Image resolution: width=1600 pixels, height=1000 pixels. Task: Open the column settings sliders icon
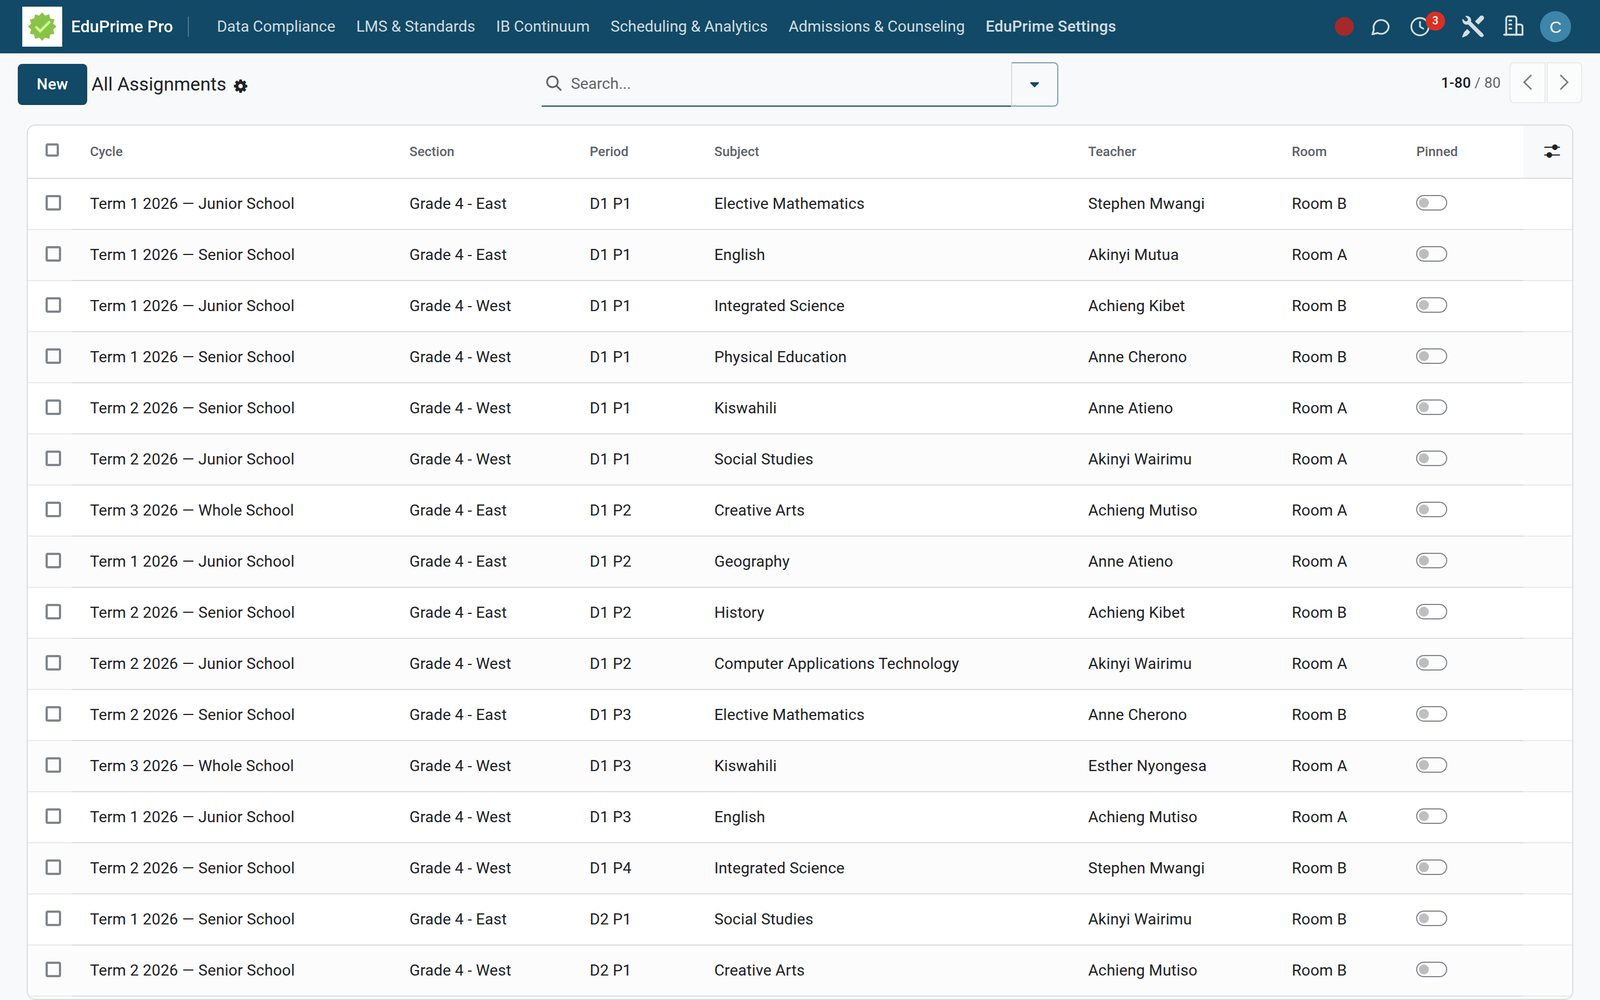click(x=1551, y=151)
